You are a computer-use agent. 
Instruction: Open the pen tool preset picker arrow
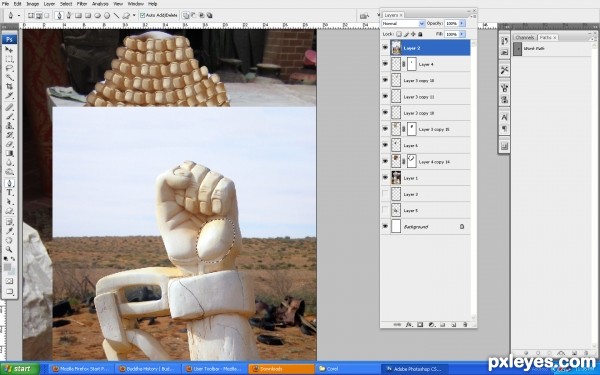pyautogui.click(x=19, y=16)
